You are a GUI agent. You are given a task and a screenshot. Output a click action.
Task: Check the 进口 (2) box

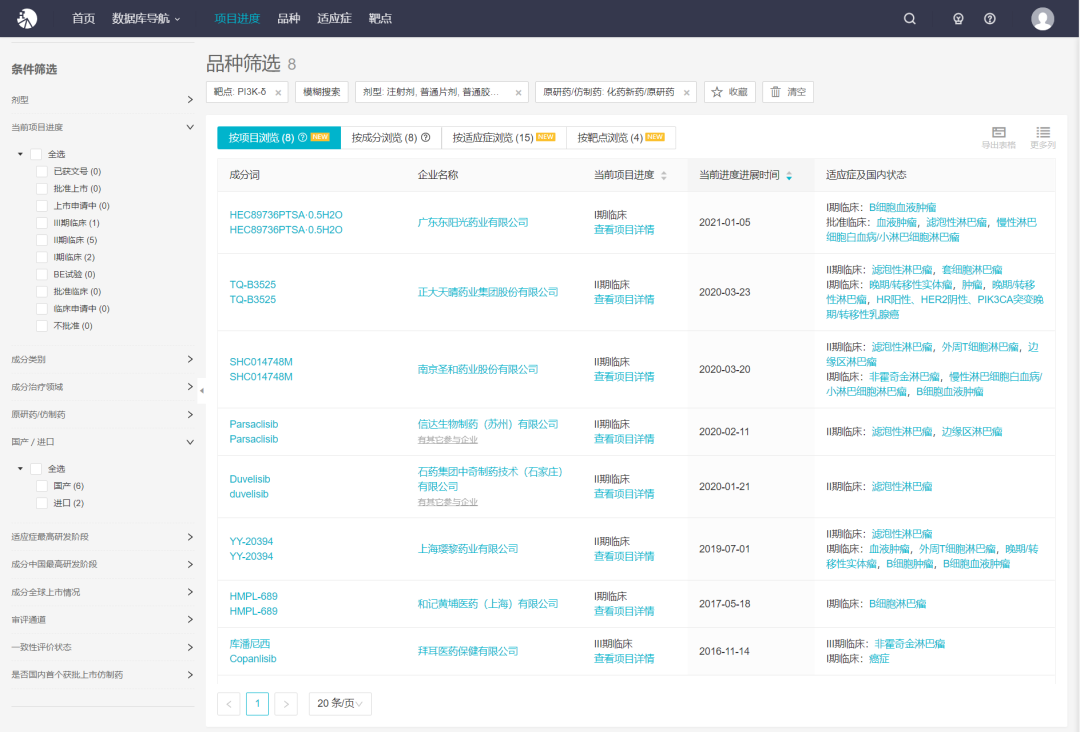pyautogui.click(x=42, y=503)
